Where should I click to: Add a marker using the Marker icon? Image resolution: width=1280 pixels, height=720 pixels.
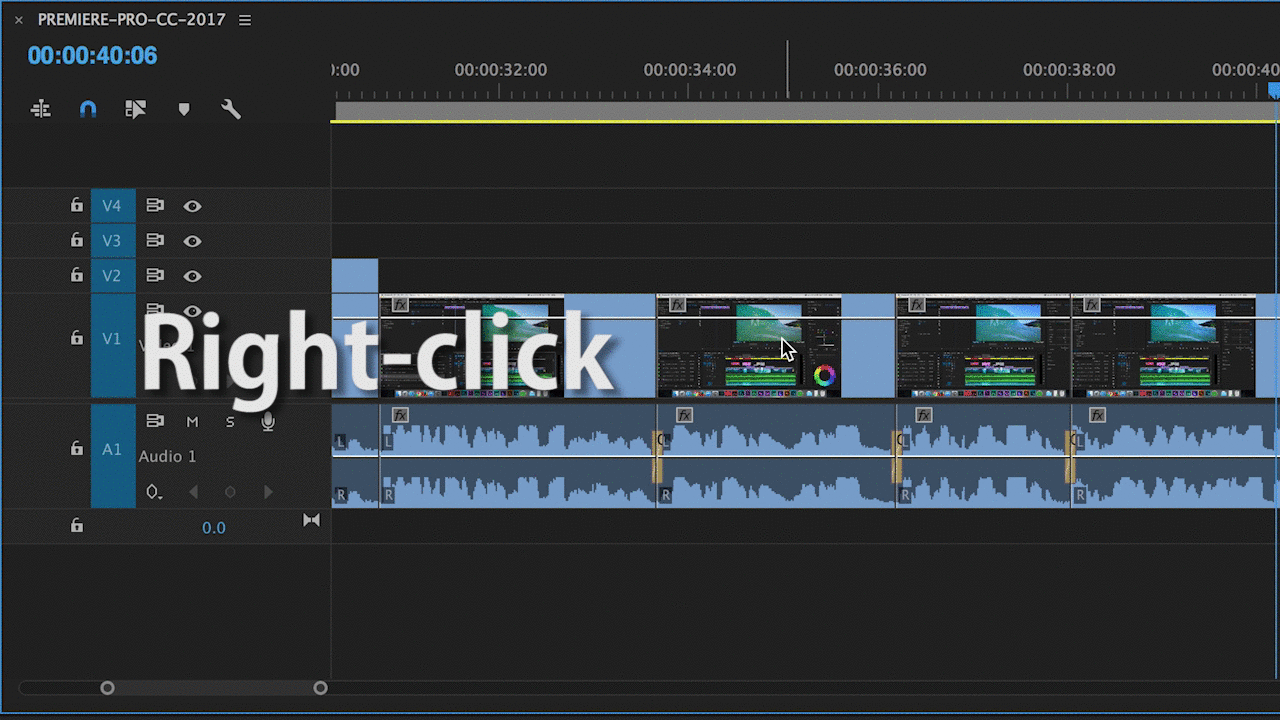[184, 108]
